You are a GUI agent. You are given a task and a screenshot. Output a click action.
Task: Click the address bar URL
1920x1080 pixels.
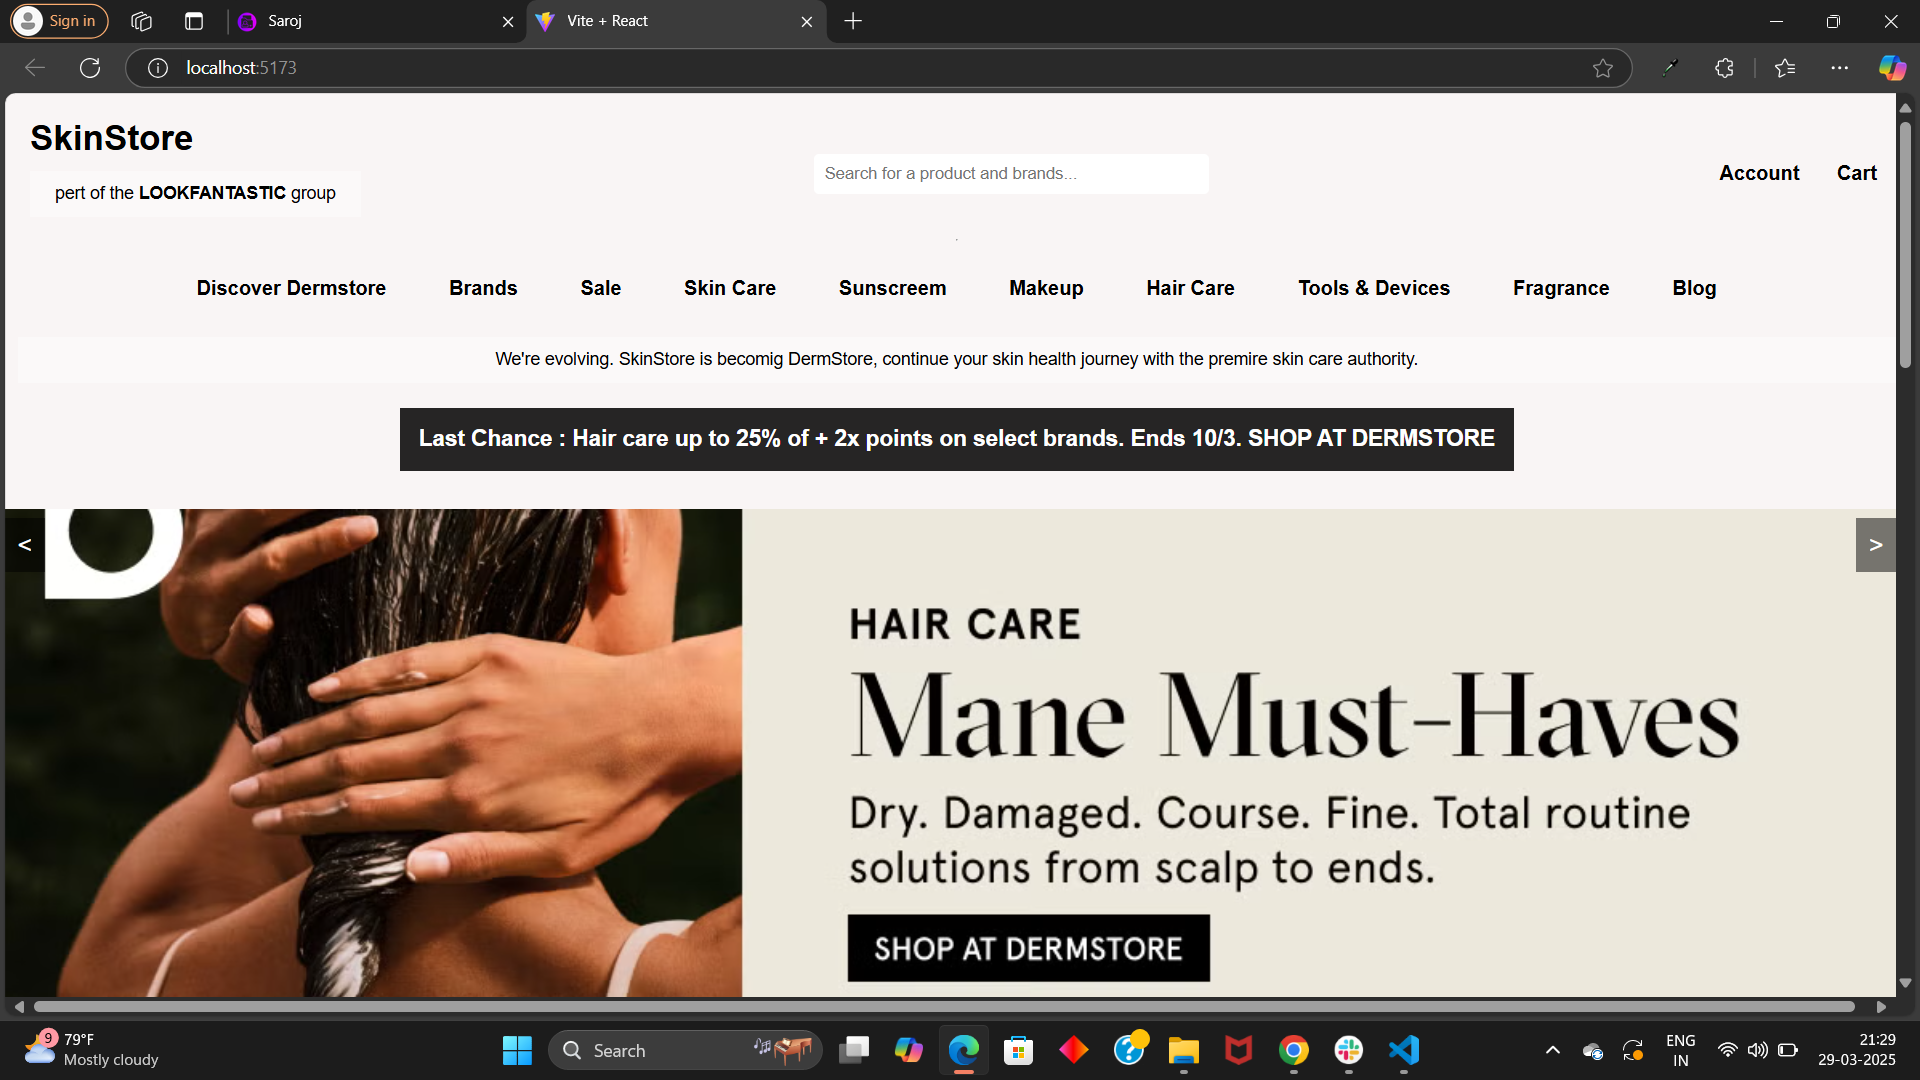coord(241,68)
